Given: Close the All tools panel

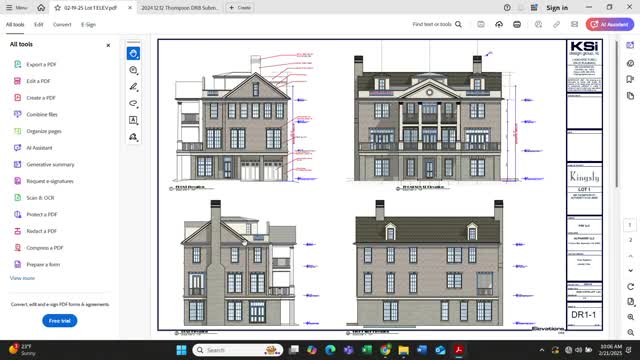Looking at the screenshot, I should coord(108,45).
